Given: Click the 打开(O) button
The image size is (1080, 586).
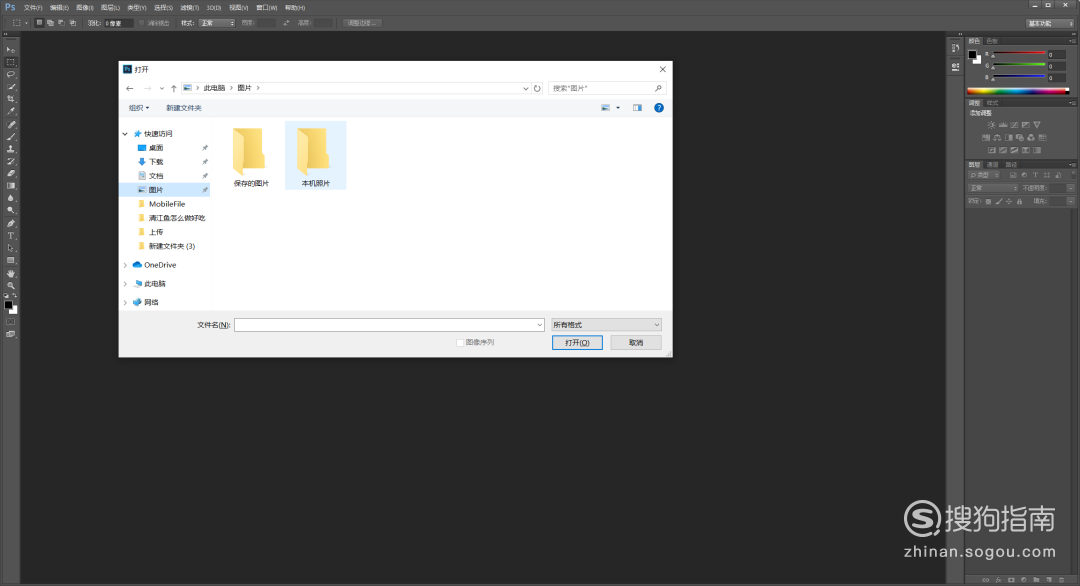Looking at the screenshot, I should tap(577, 342).
